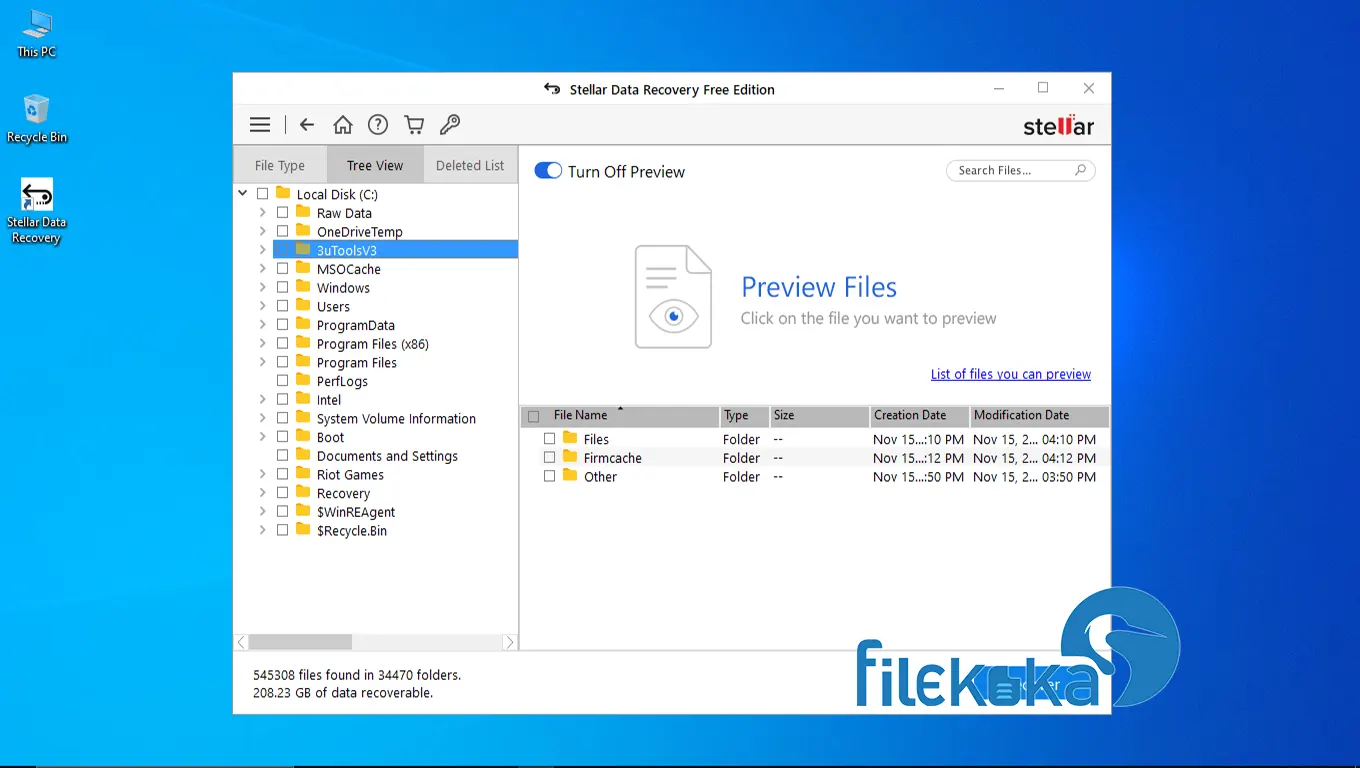Expand the Intel node
Screen dimensions: 1360x768
tap(262, 400)
